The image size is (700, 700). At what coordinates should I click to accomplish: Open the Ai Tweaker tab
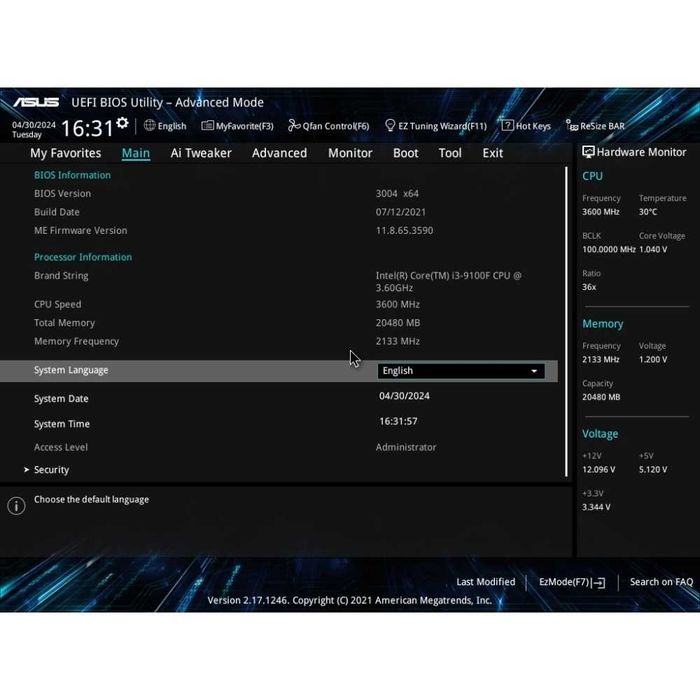[x=201, y=153]
